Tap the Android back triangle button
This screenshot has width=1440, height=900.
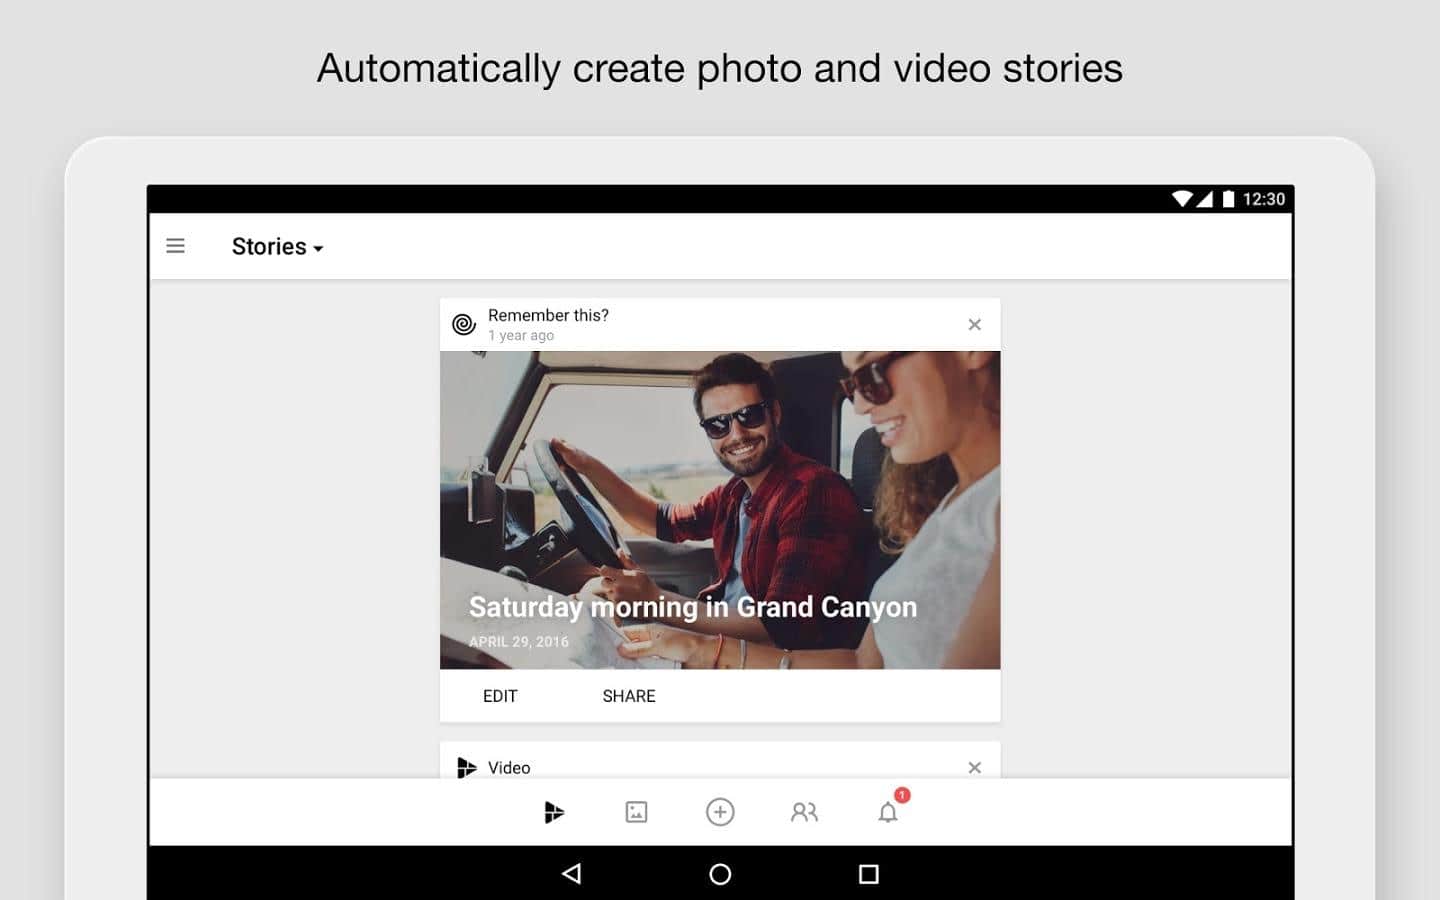[571, 874]
